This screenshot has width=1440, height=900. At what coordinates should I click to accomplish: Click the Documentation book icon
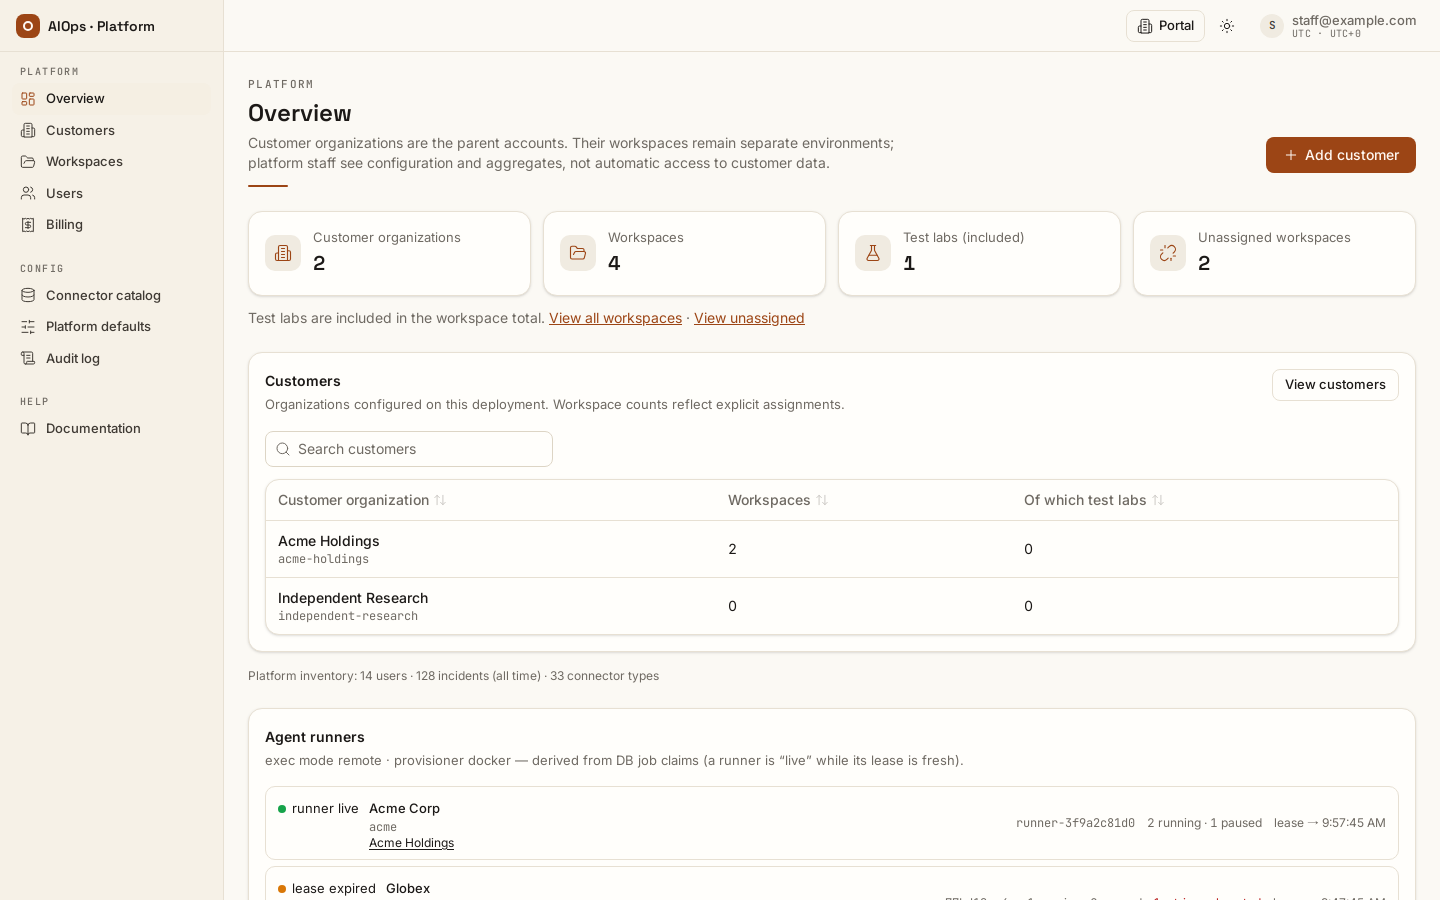(28, 428)
